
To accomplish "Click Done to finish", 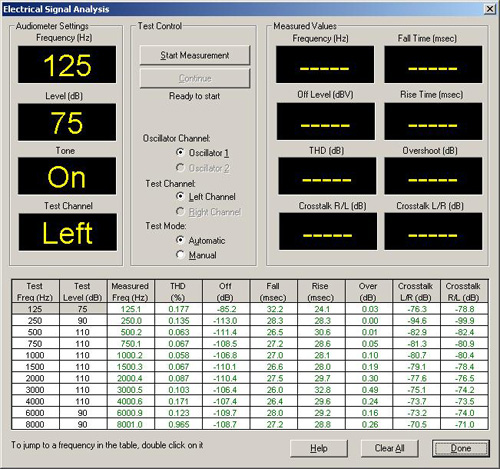I will click(461, 448).
